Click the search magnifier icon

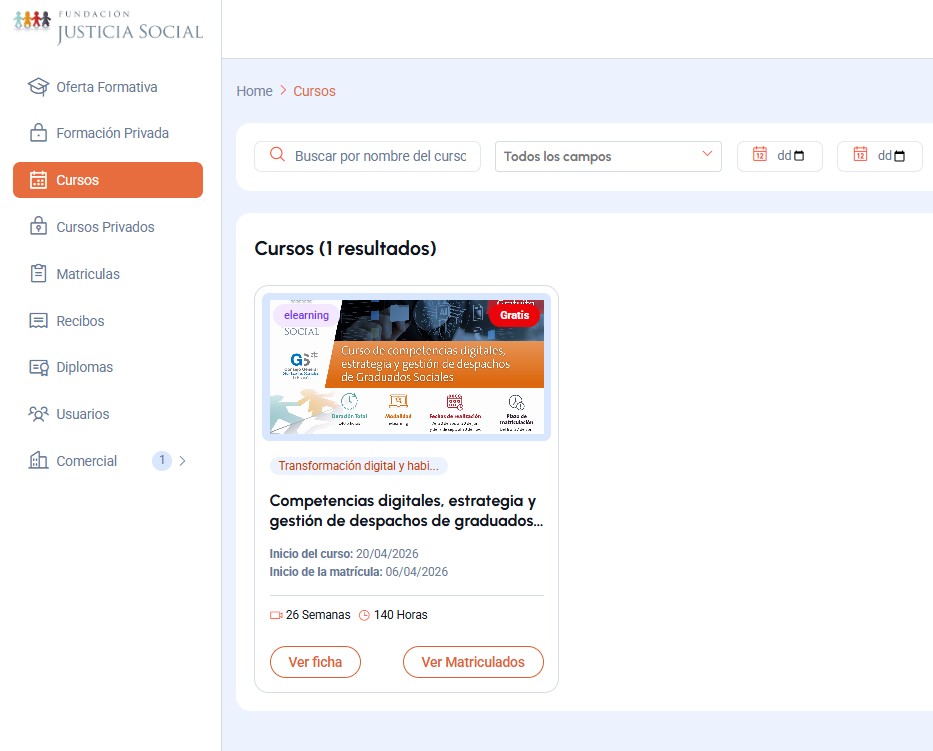pyautogui.click(x=277, y=155)
